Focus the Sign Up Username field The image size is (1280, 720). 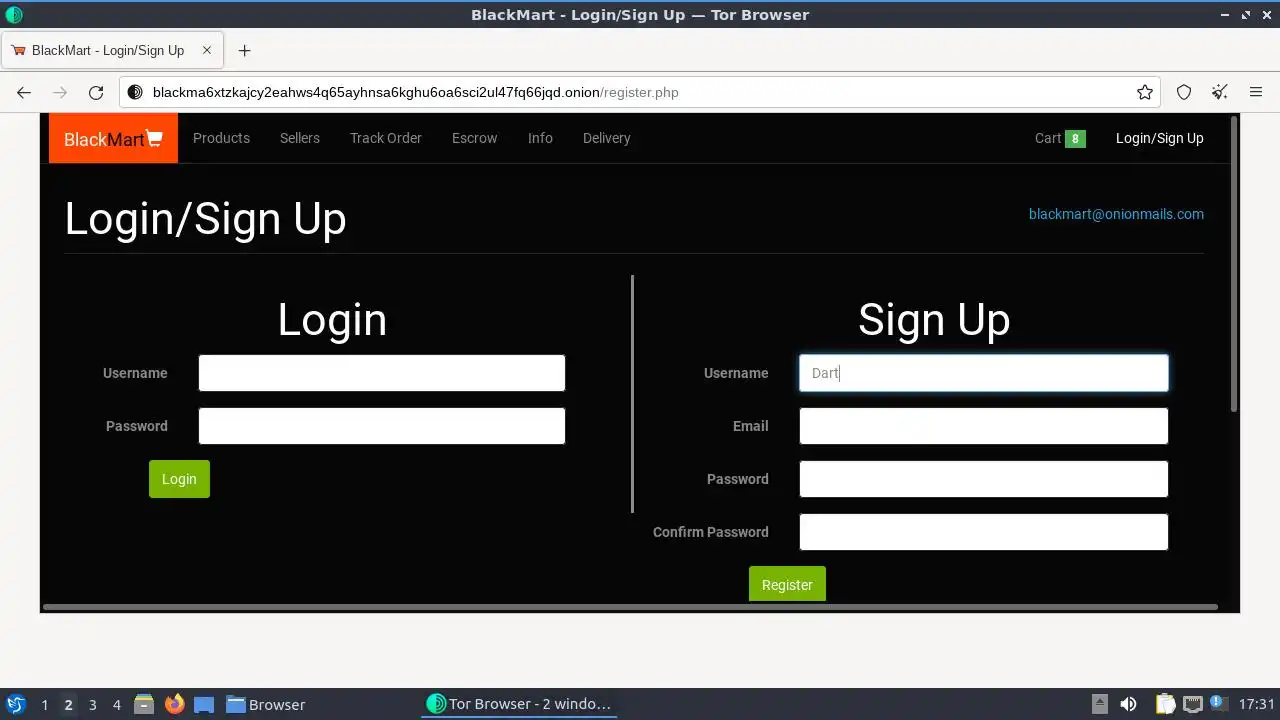984,373
